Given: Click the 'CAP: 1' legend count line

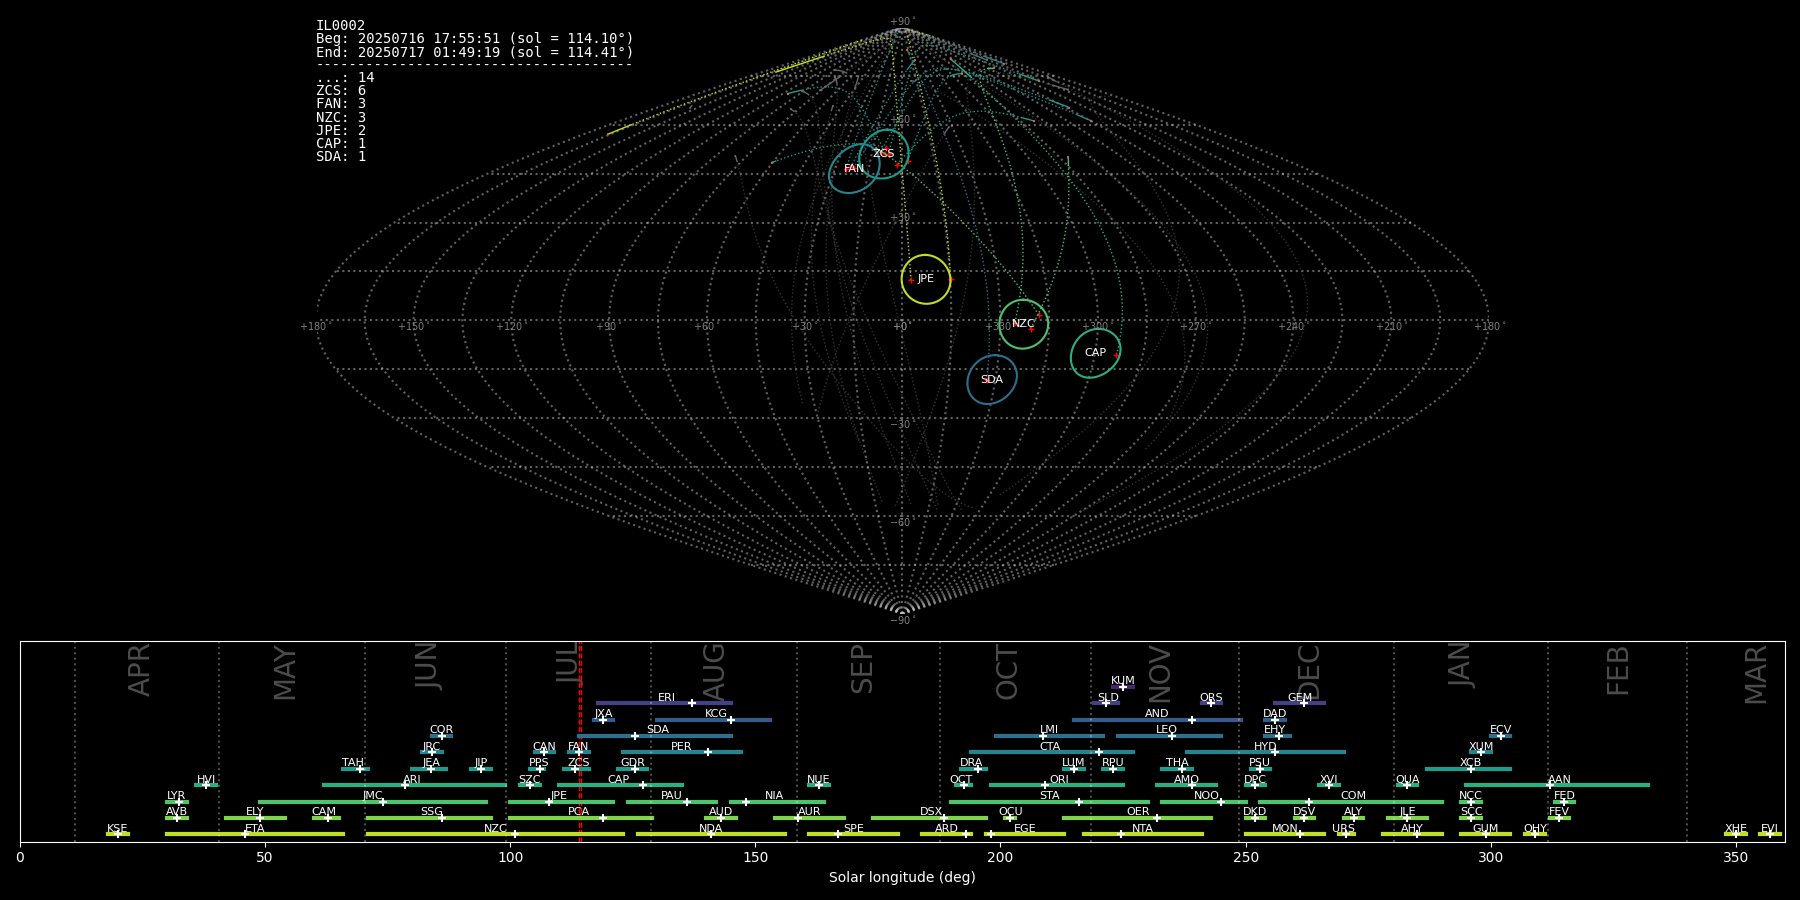Looking at the screenshot, I should point(341,144).
